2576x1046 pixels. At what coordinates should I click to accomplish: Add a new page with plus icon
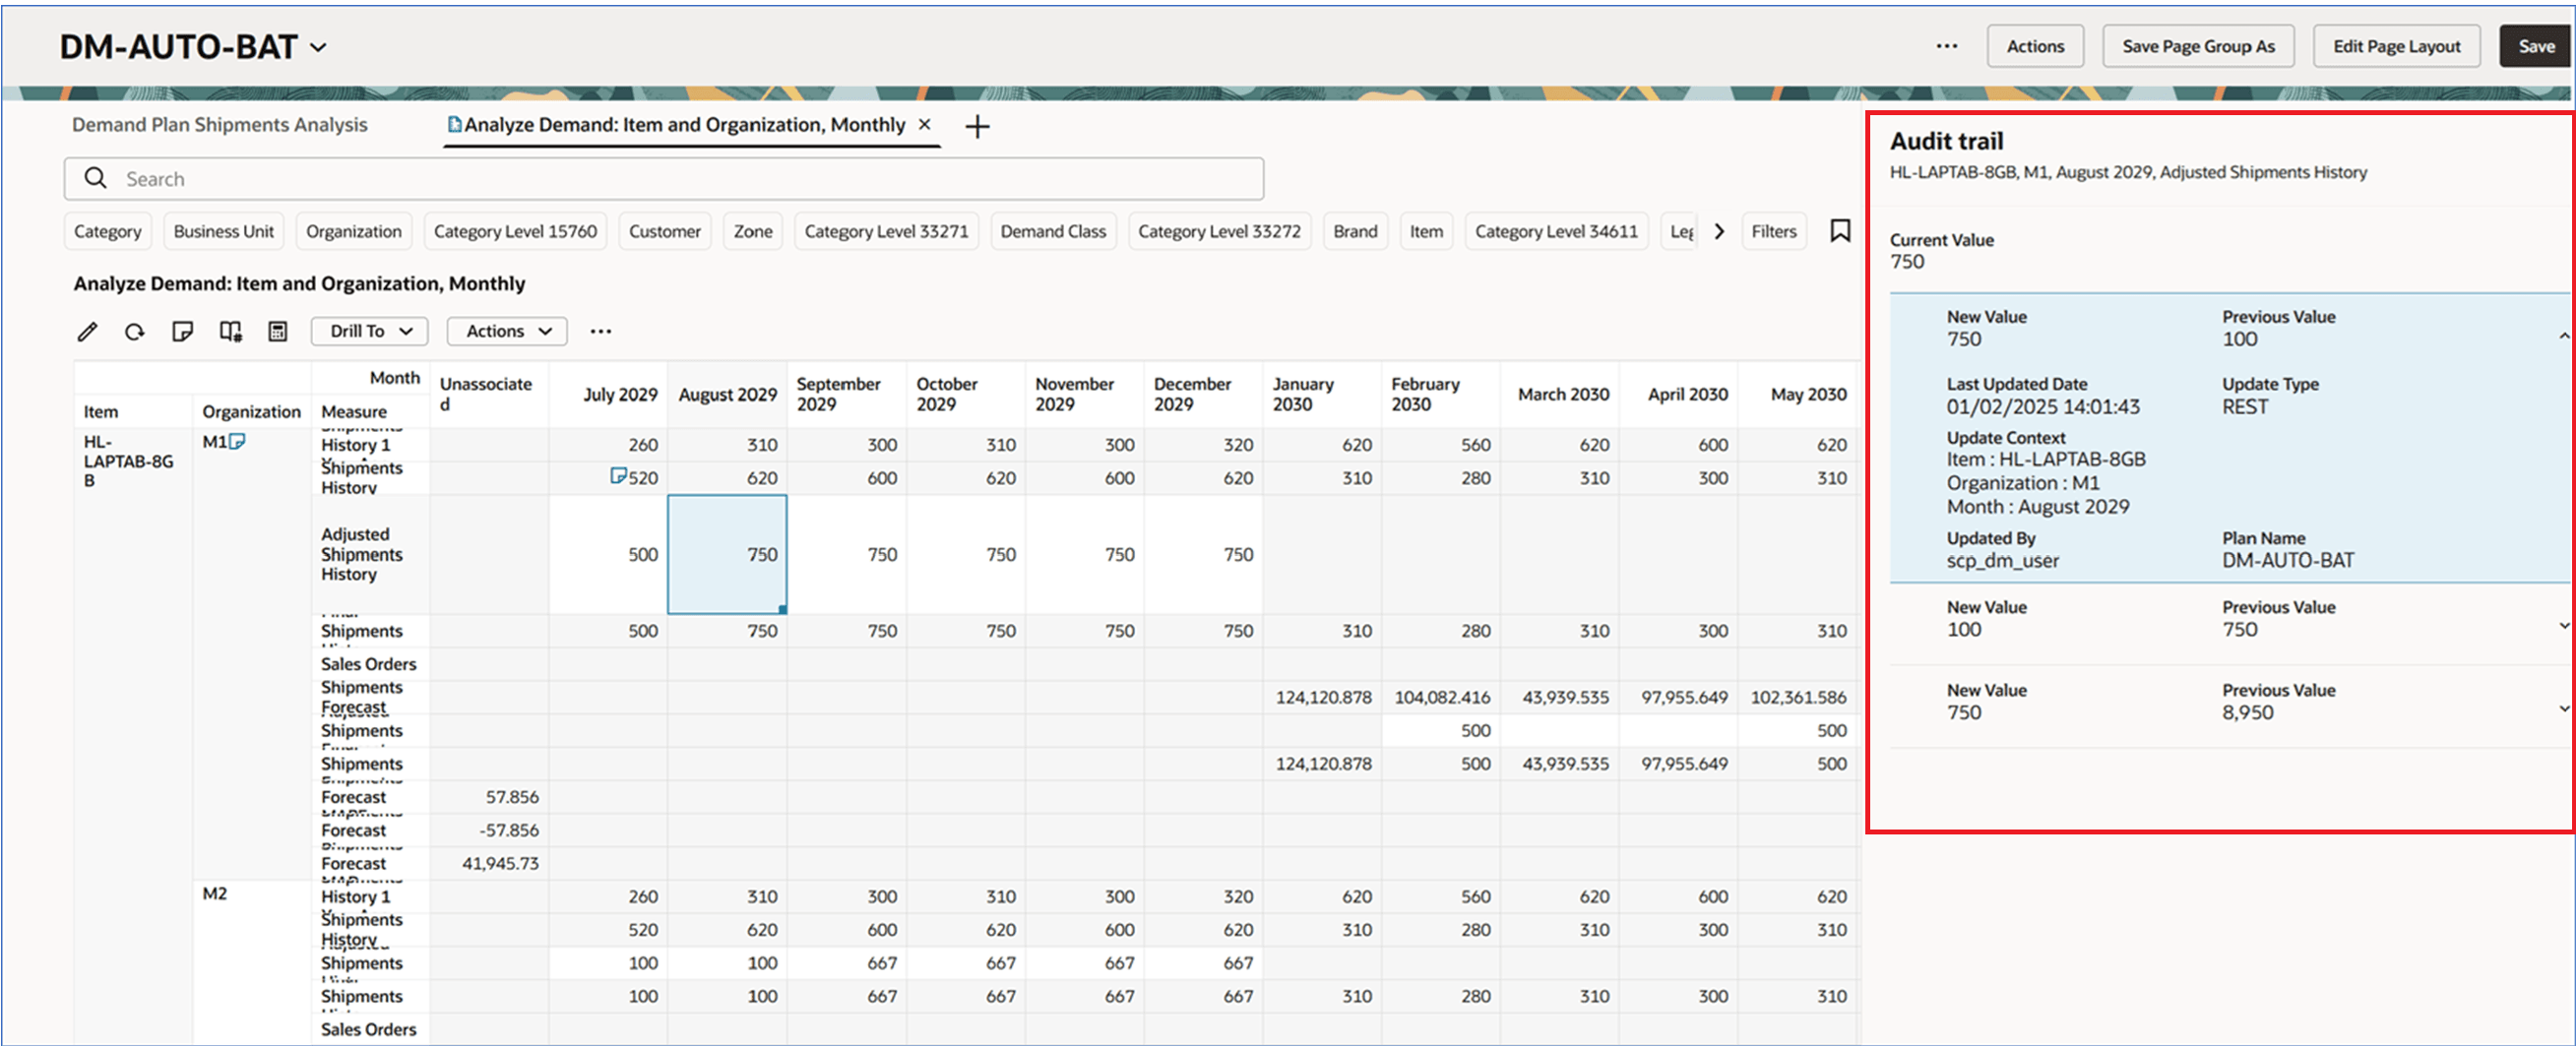(x=977, y=127)
